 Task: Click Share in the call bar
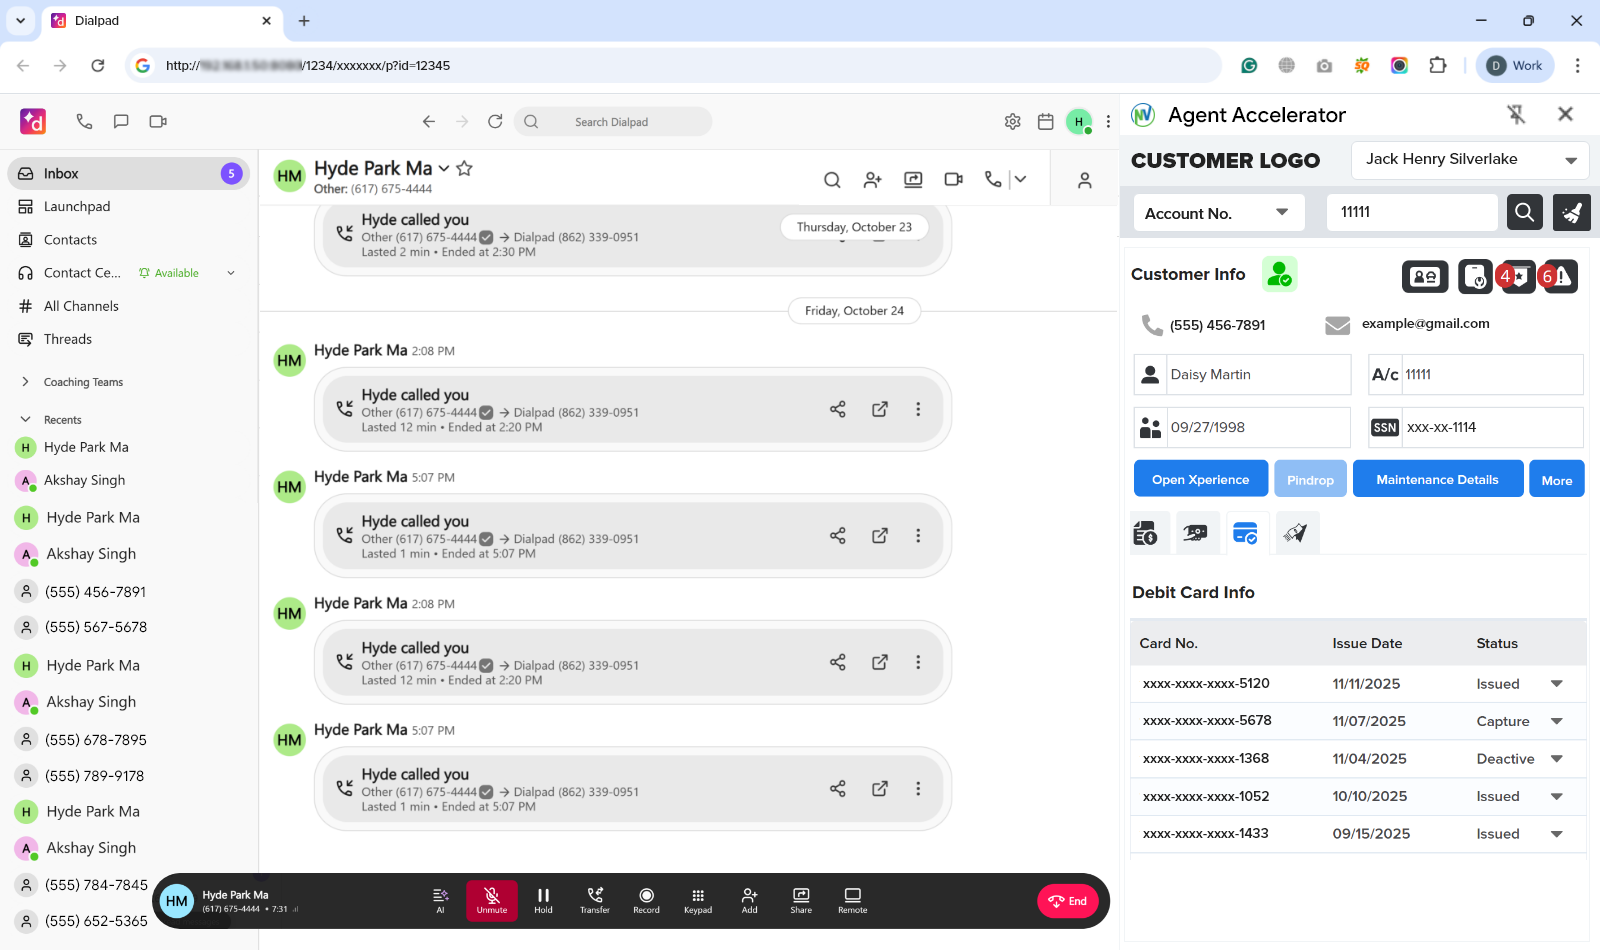coord(801,900)
